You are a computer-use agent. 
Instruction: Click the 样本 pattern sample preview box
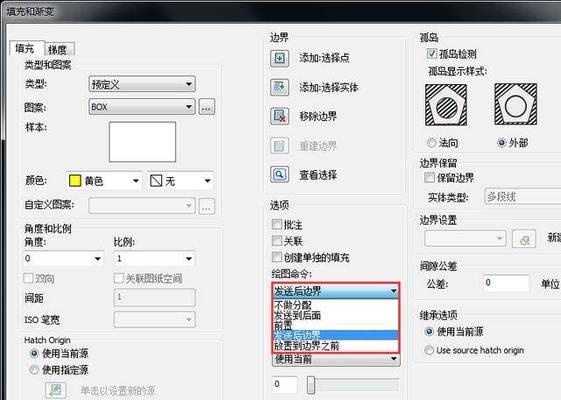(142, 142)
